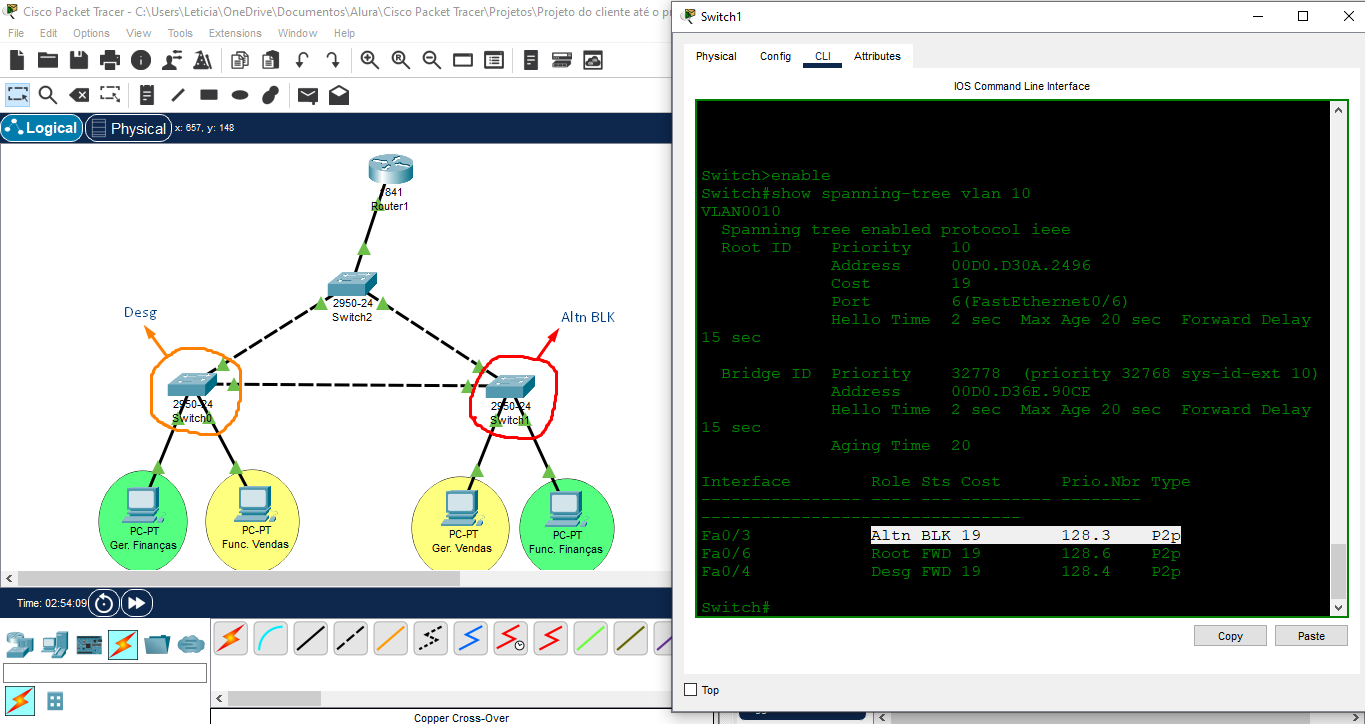Enable the Top checkbox in Switch1 window
Image resolution: width=1365 pixels, height=724 pixels.
point(690,690)
